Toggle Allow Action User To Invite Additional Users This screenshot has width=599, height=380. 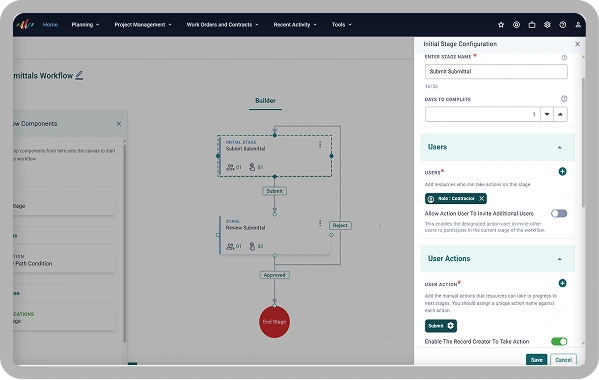click(x=559, y=213)
